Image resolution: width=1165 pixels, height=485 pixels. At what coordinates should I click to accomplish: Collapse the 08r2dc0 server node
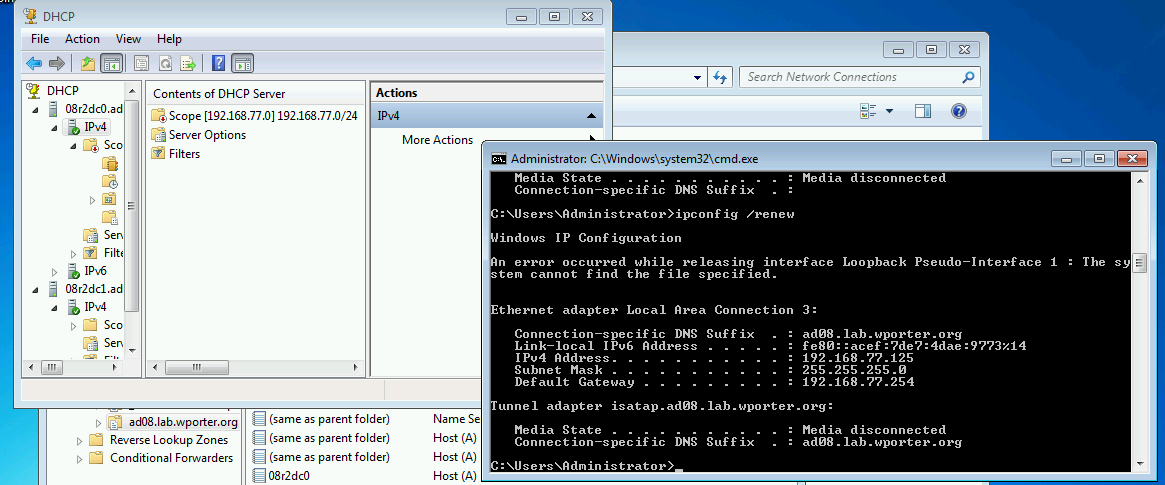click(x=36, y=110)
